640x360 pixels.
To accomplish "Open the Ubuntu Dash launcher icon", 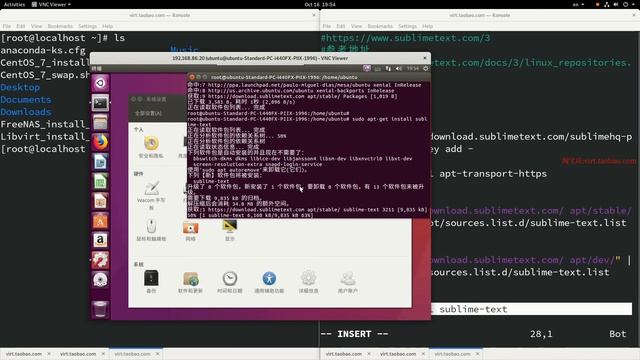I will [100, 83].
